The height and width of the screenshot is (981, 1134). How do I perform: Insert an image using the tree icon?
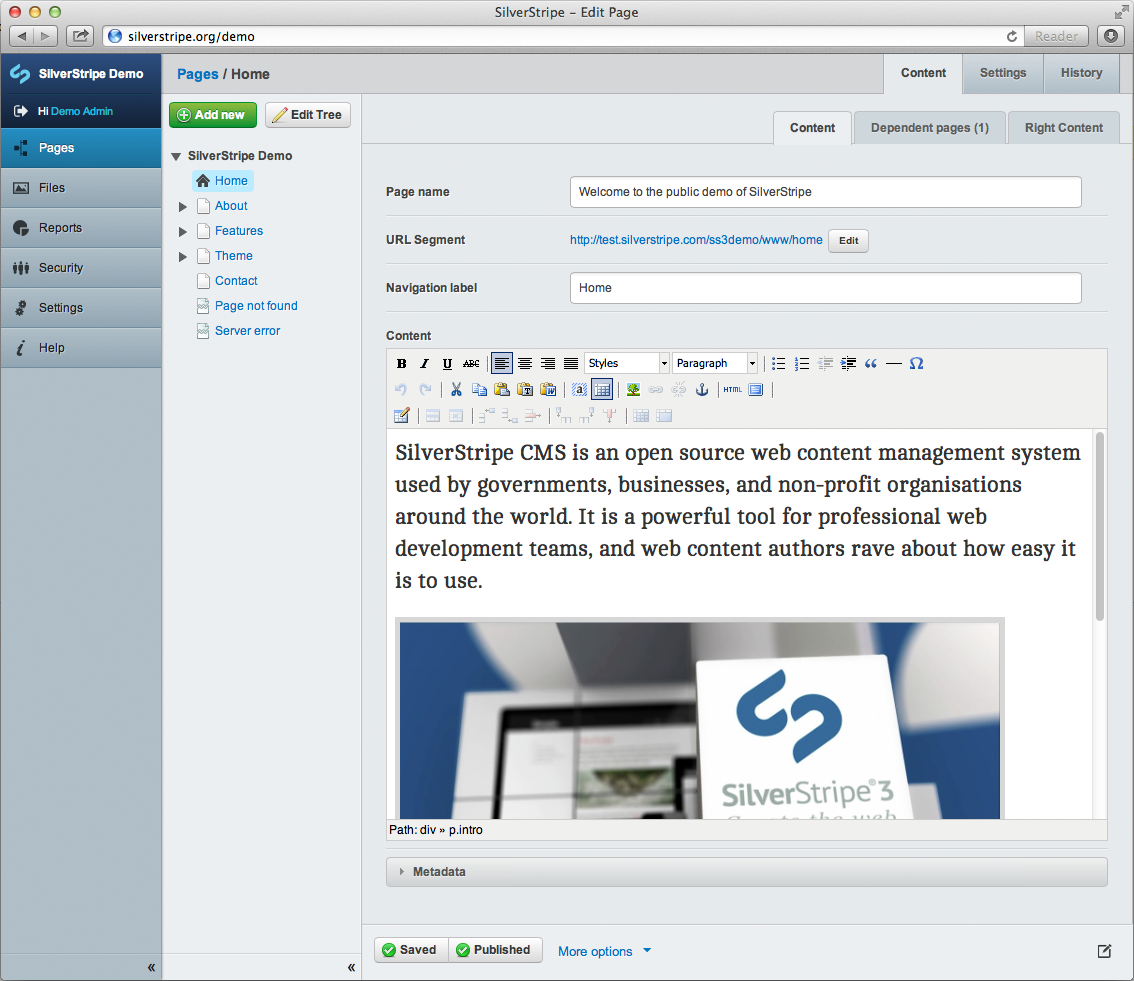coord(634,390)
